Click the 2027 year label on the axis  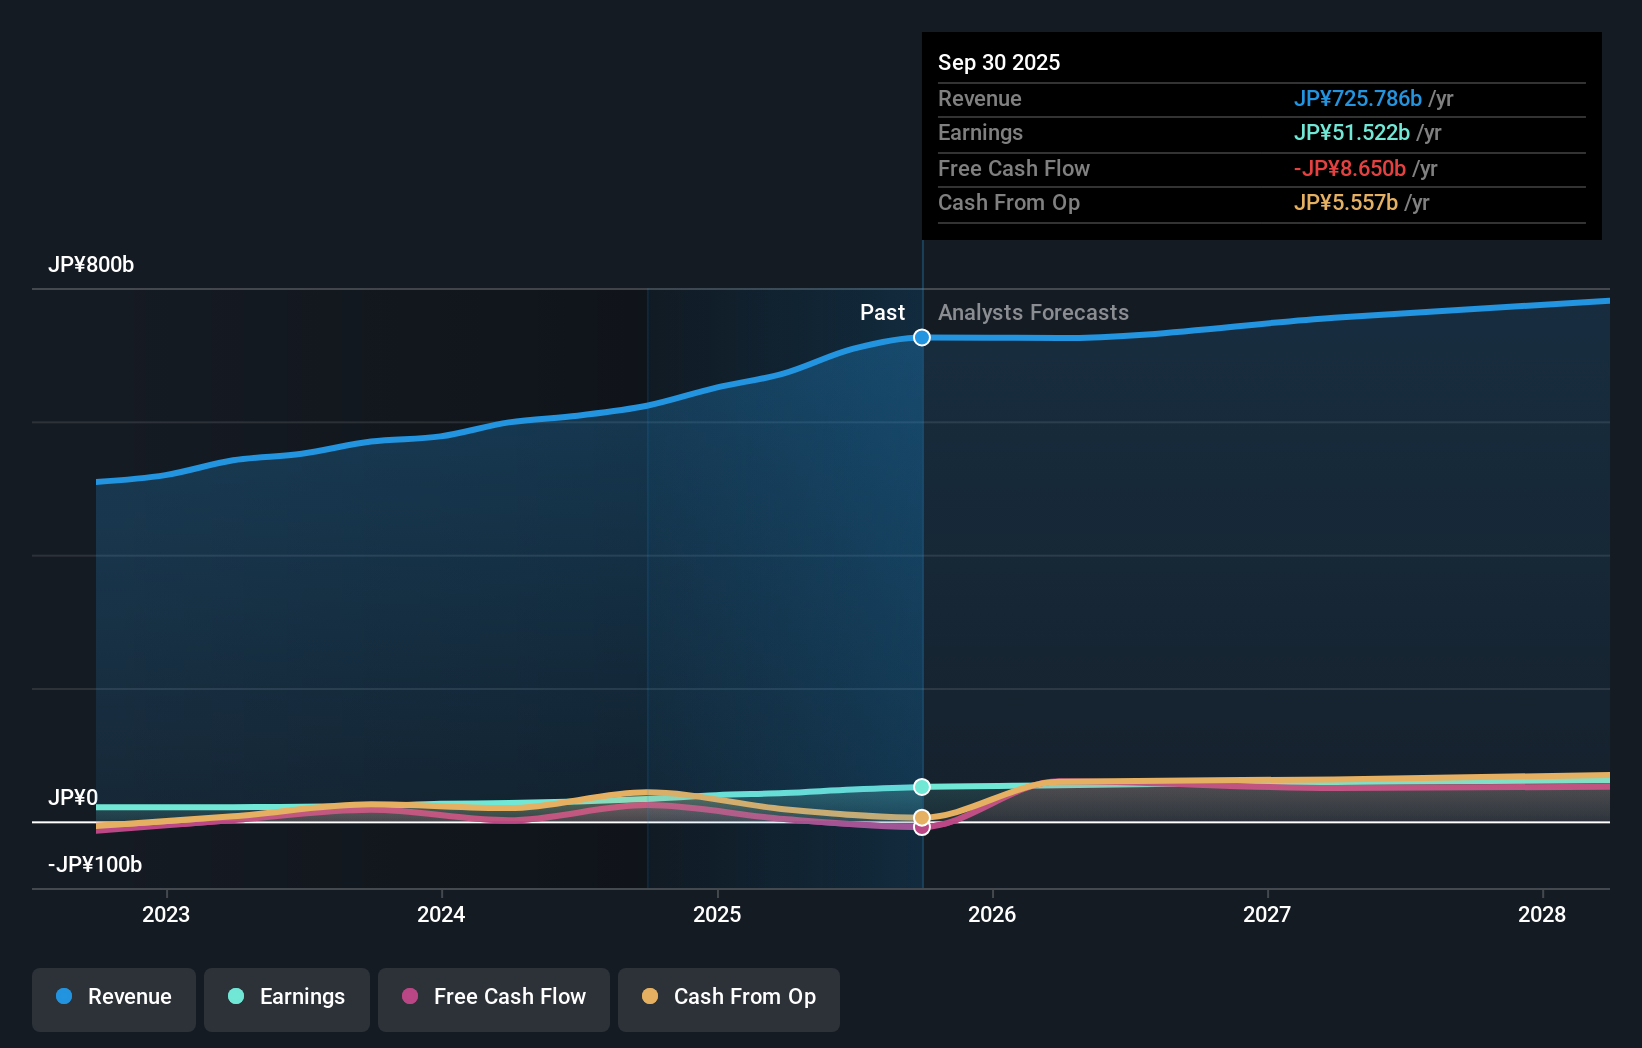tap(1267, 914)
